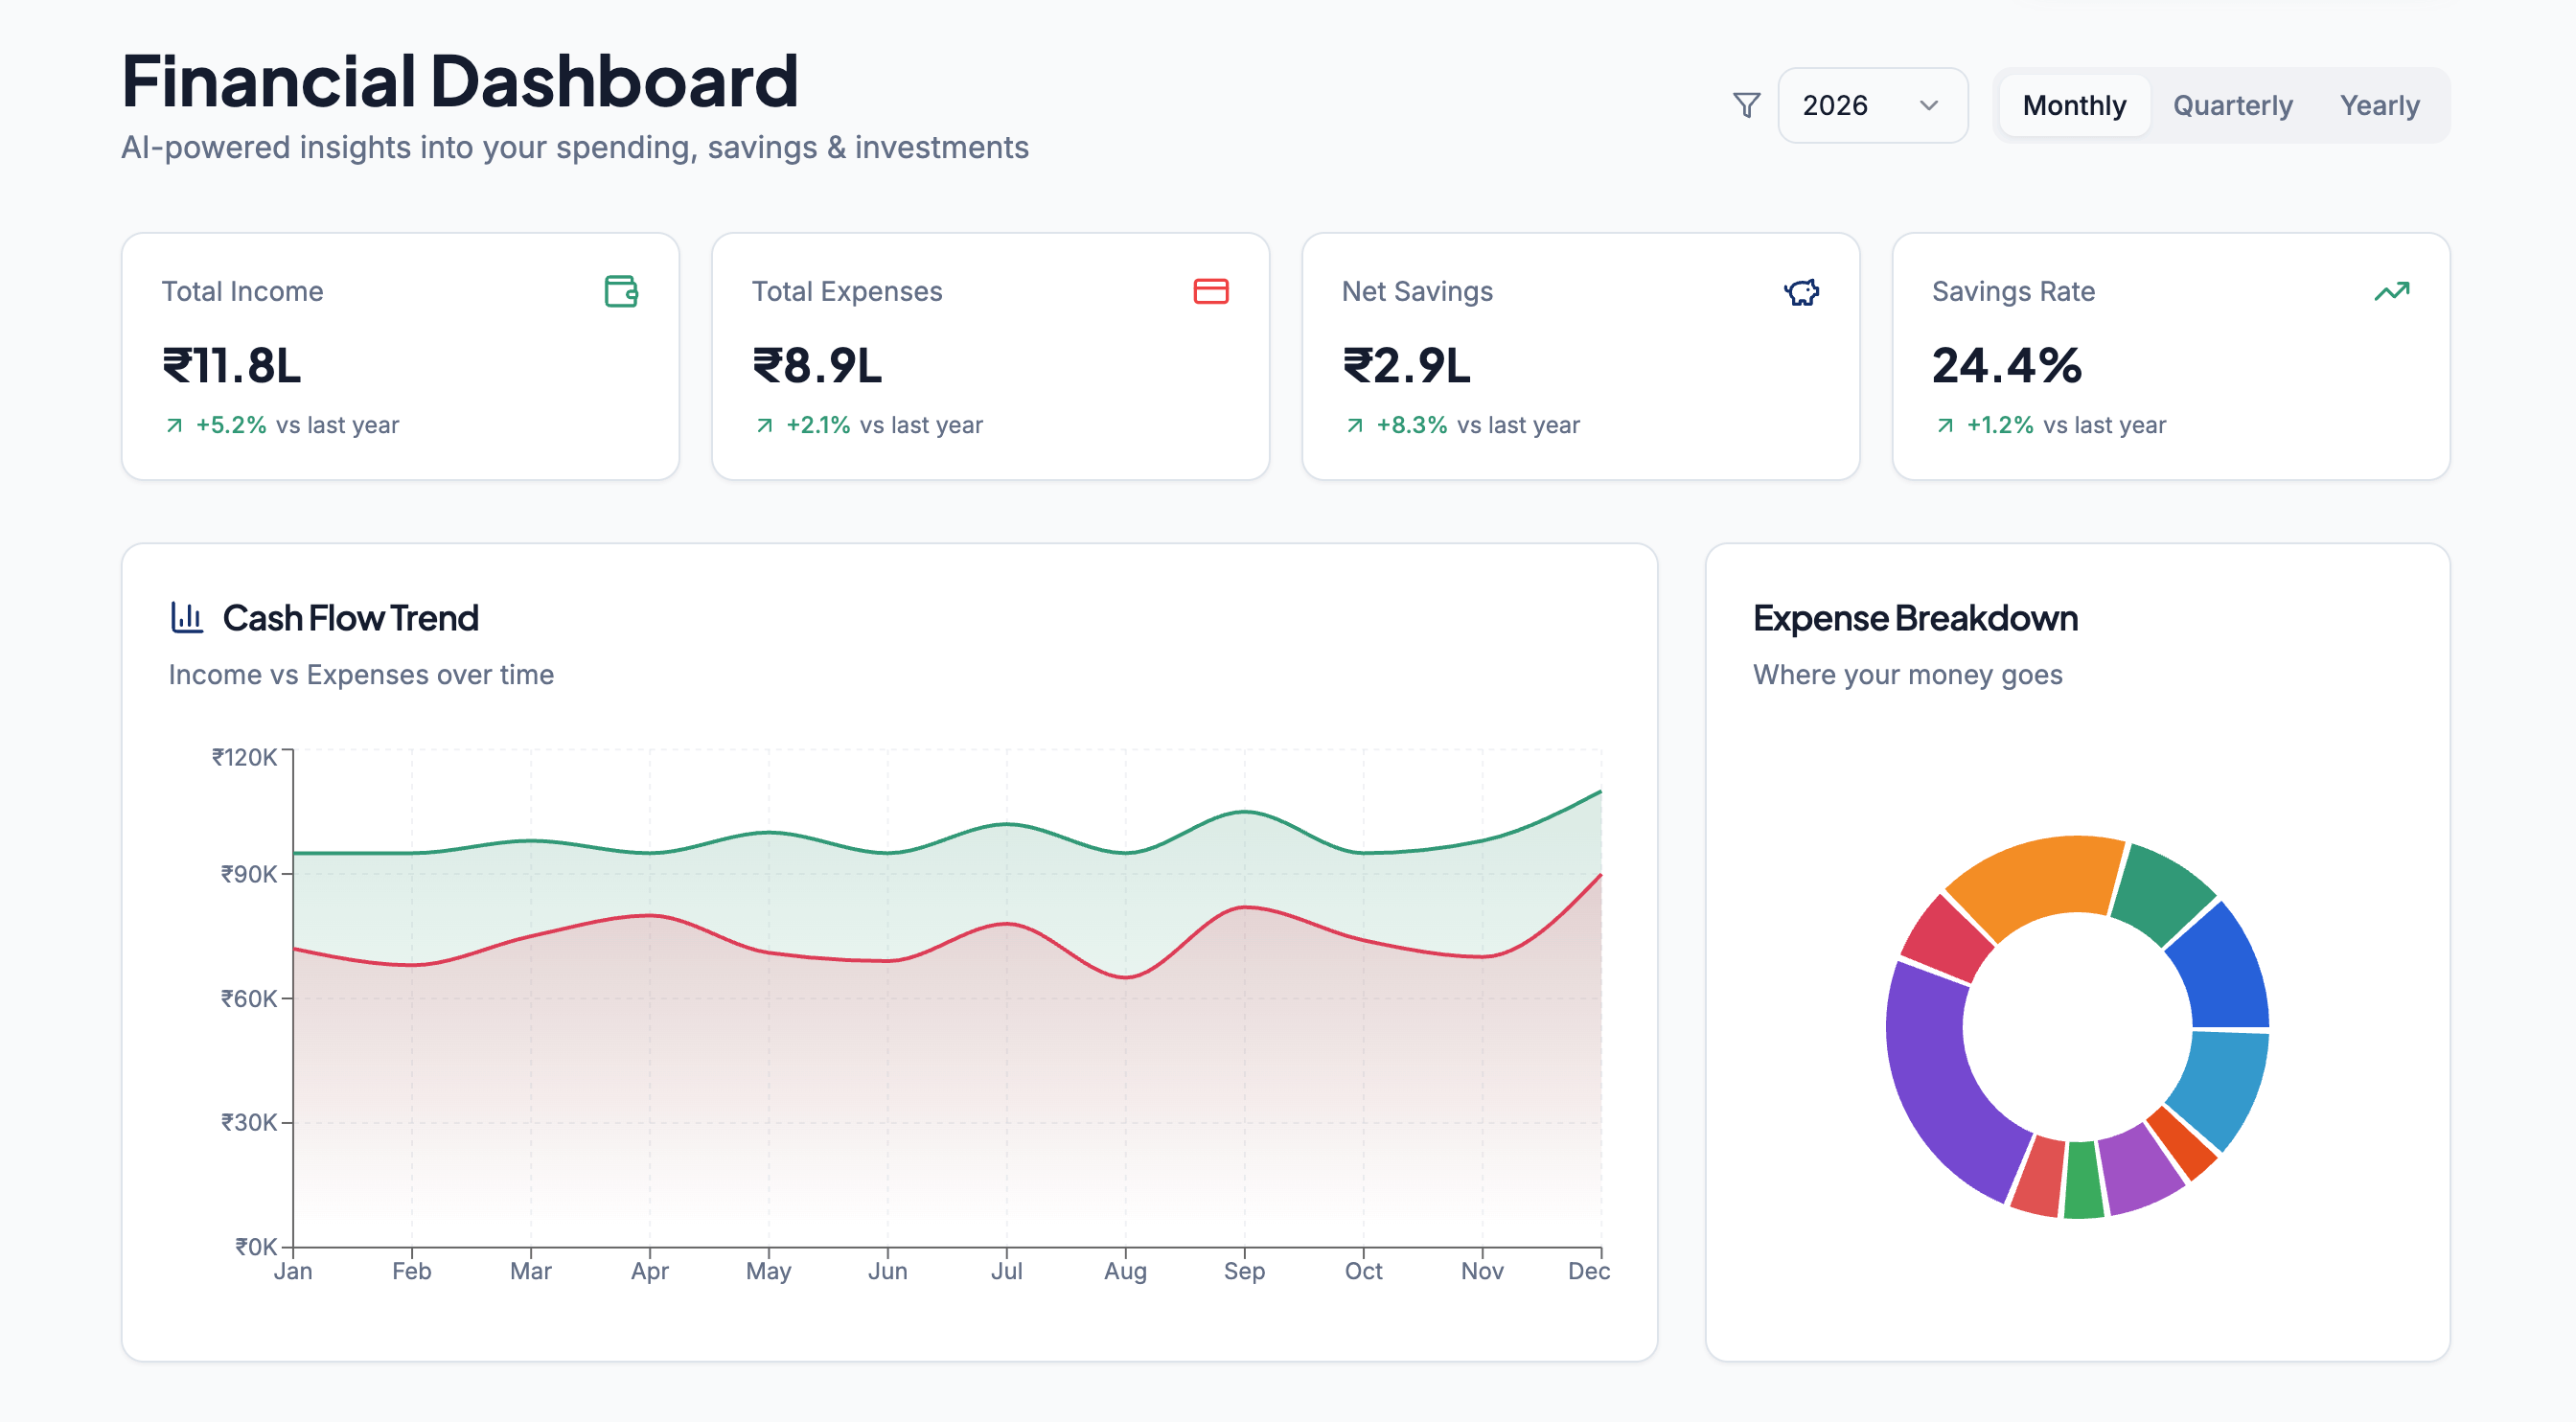The width and height of the screenshot is (2576, 1422).
Task: Click the Total Expenses ₹8.9L card
Action: tap(989, 357)
